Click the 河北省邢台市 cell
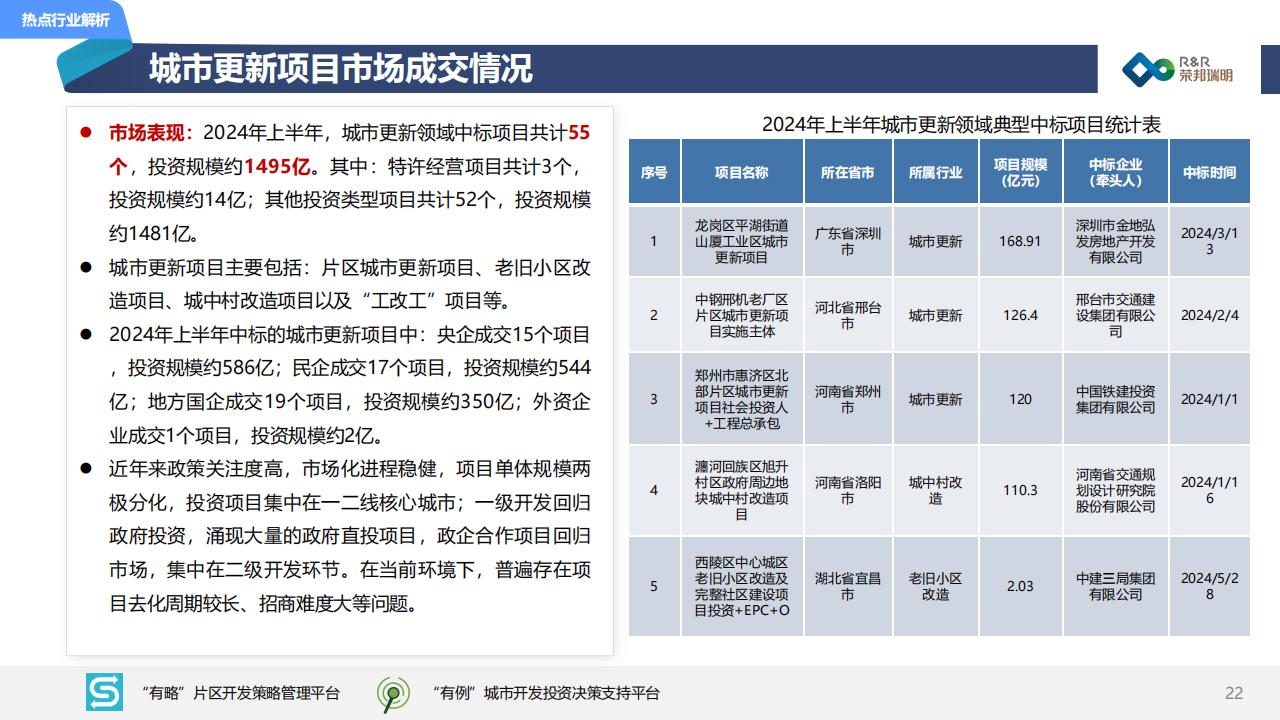 point(847,315)
